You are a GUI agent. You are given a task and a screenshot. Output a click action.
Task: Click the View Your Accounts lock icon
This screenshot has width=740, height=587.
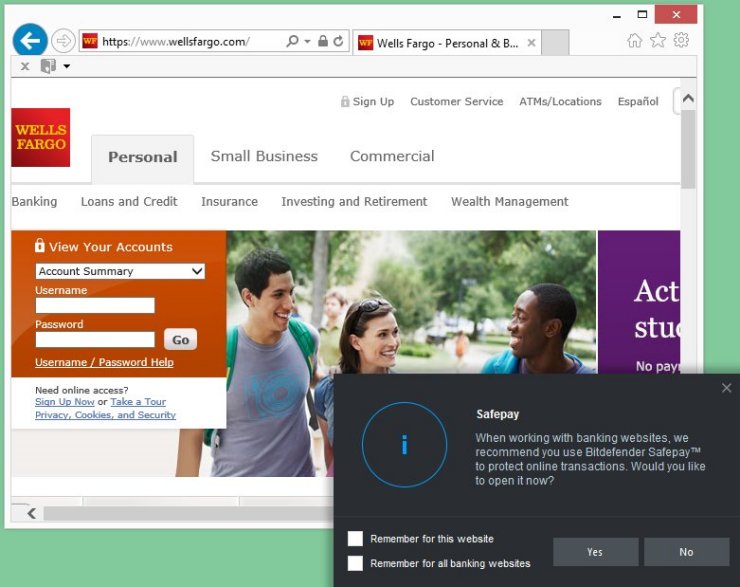tap(40, 245)
